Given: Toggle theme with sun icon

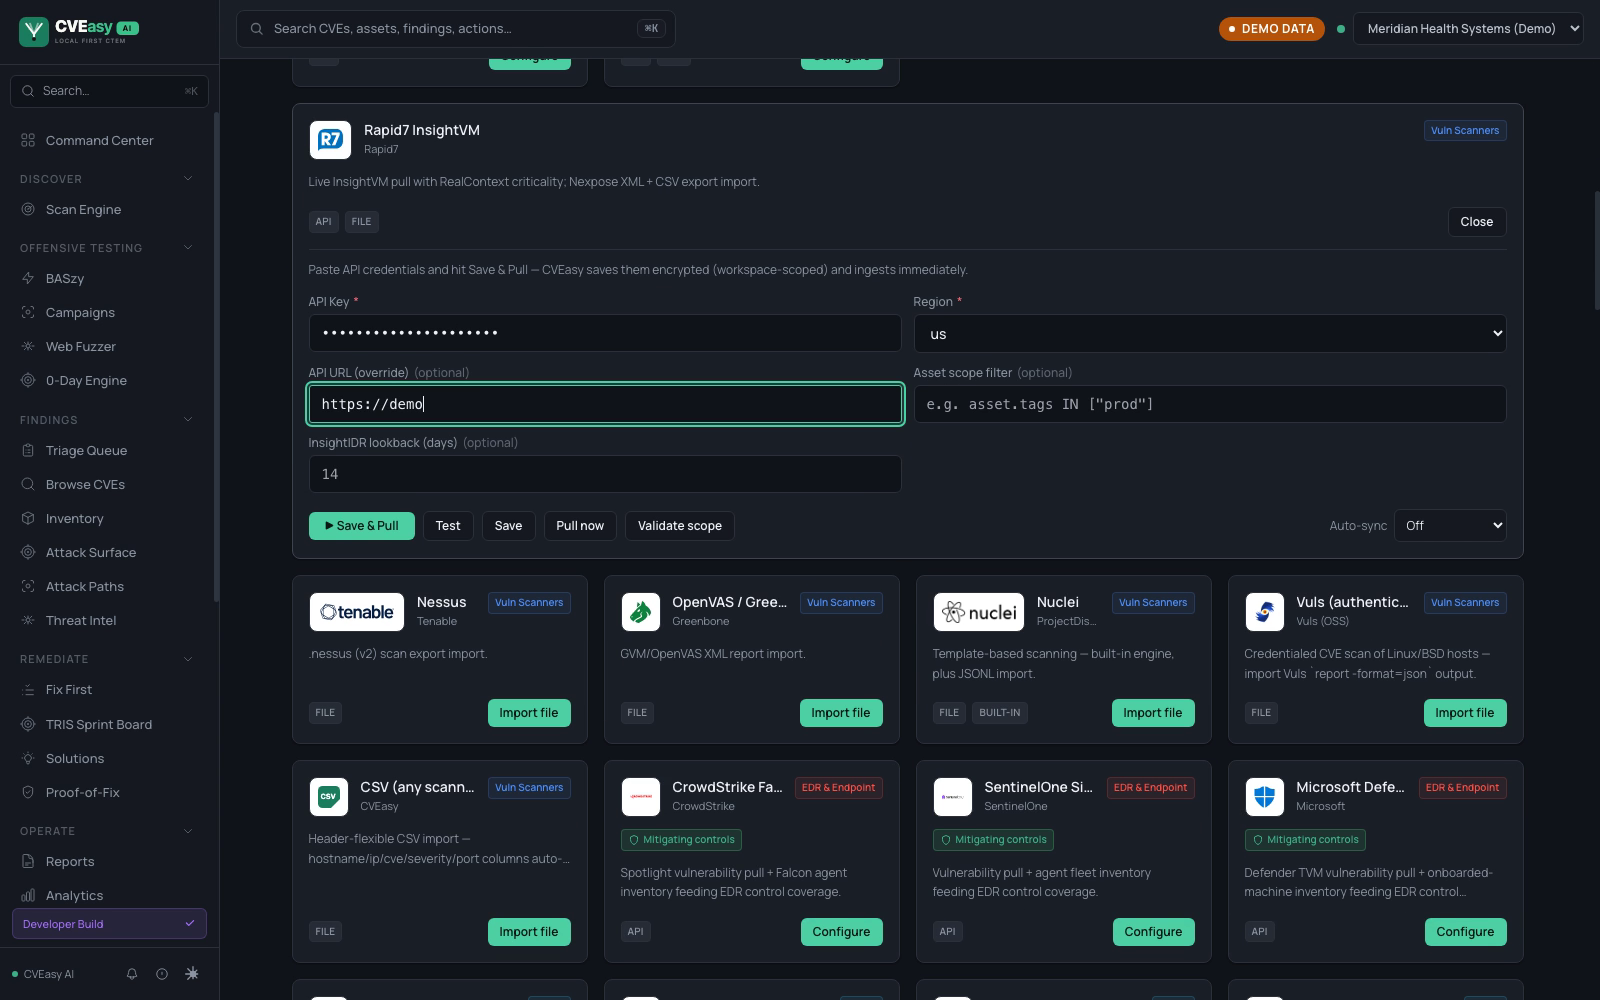Looking at the screenshot, I should point(192,974).
